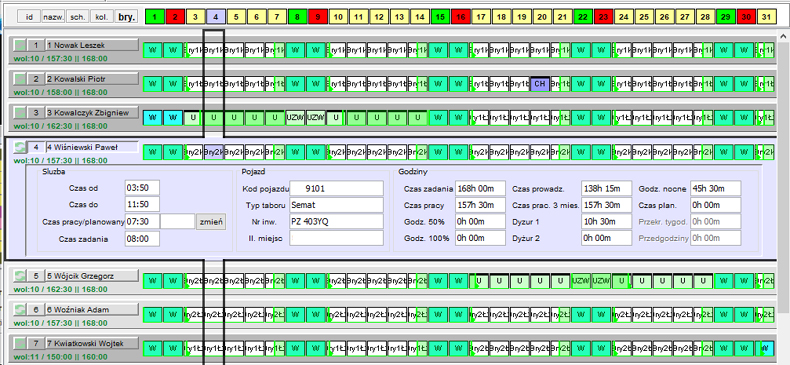This screenshot has height=365, width=790.
Task: Open employee 3 Kowalczyk Zbigniew
Action: tap(92, 112)
